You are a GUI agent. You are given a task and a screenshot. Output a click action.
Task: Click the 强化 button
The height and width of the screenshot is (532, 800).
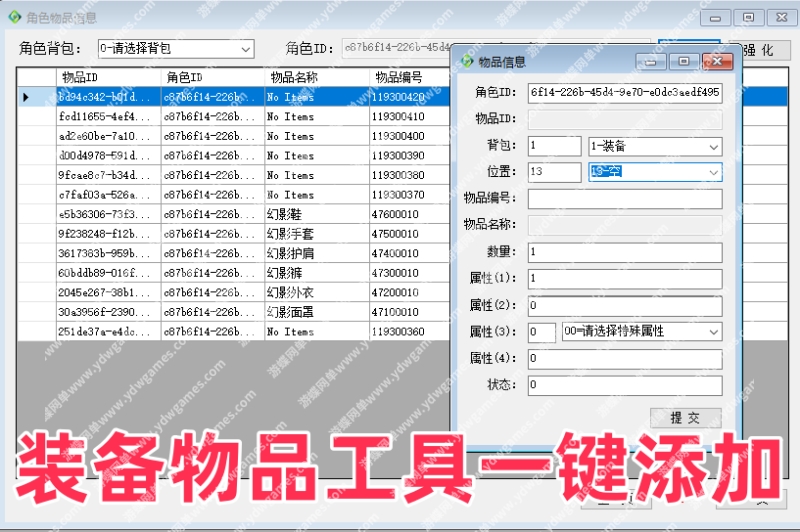point(760,50)
